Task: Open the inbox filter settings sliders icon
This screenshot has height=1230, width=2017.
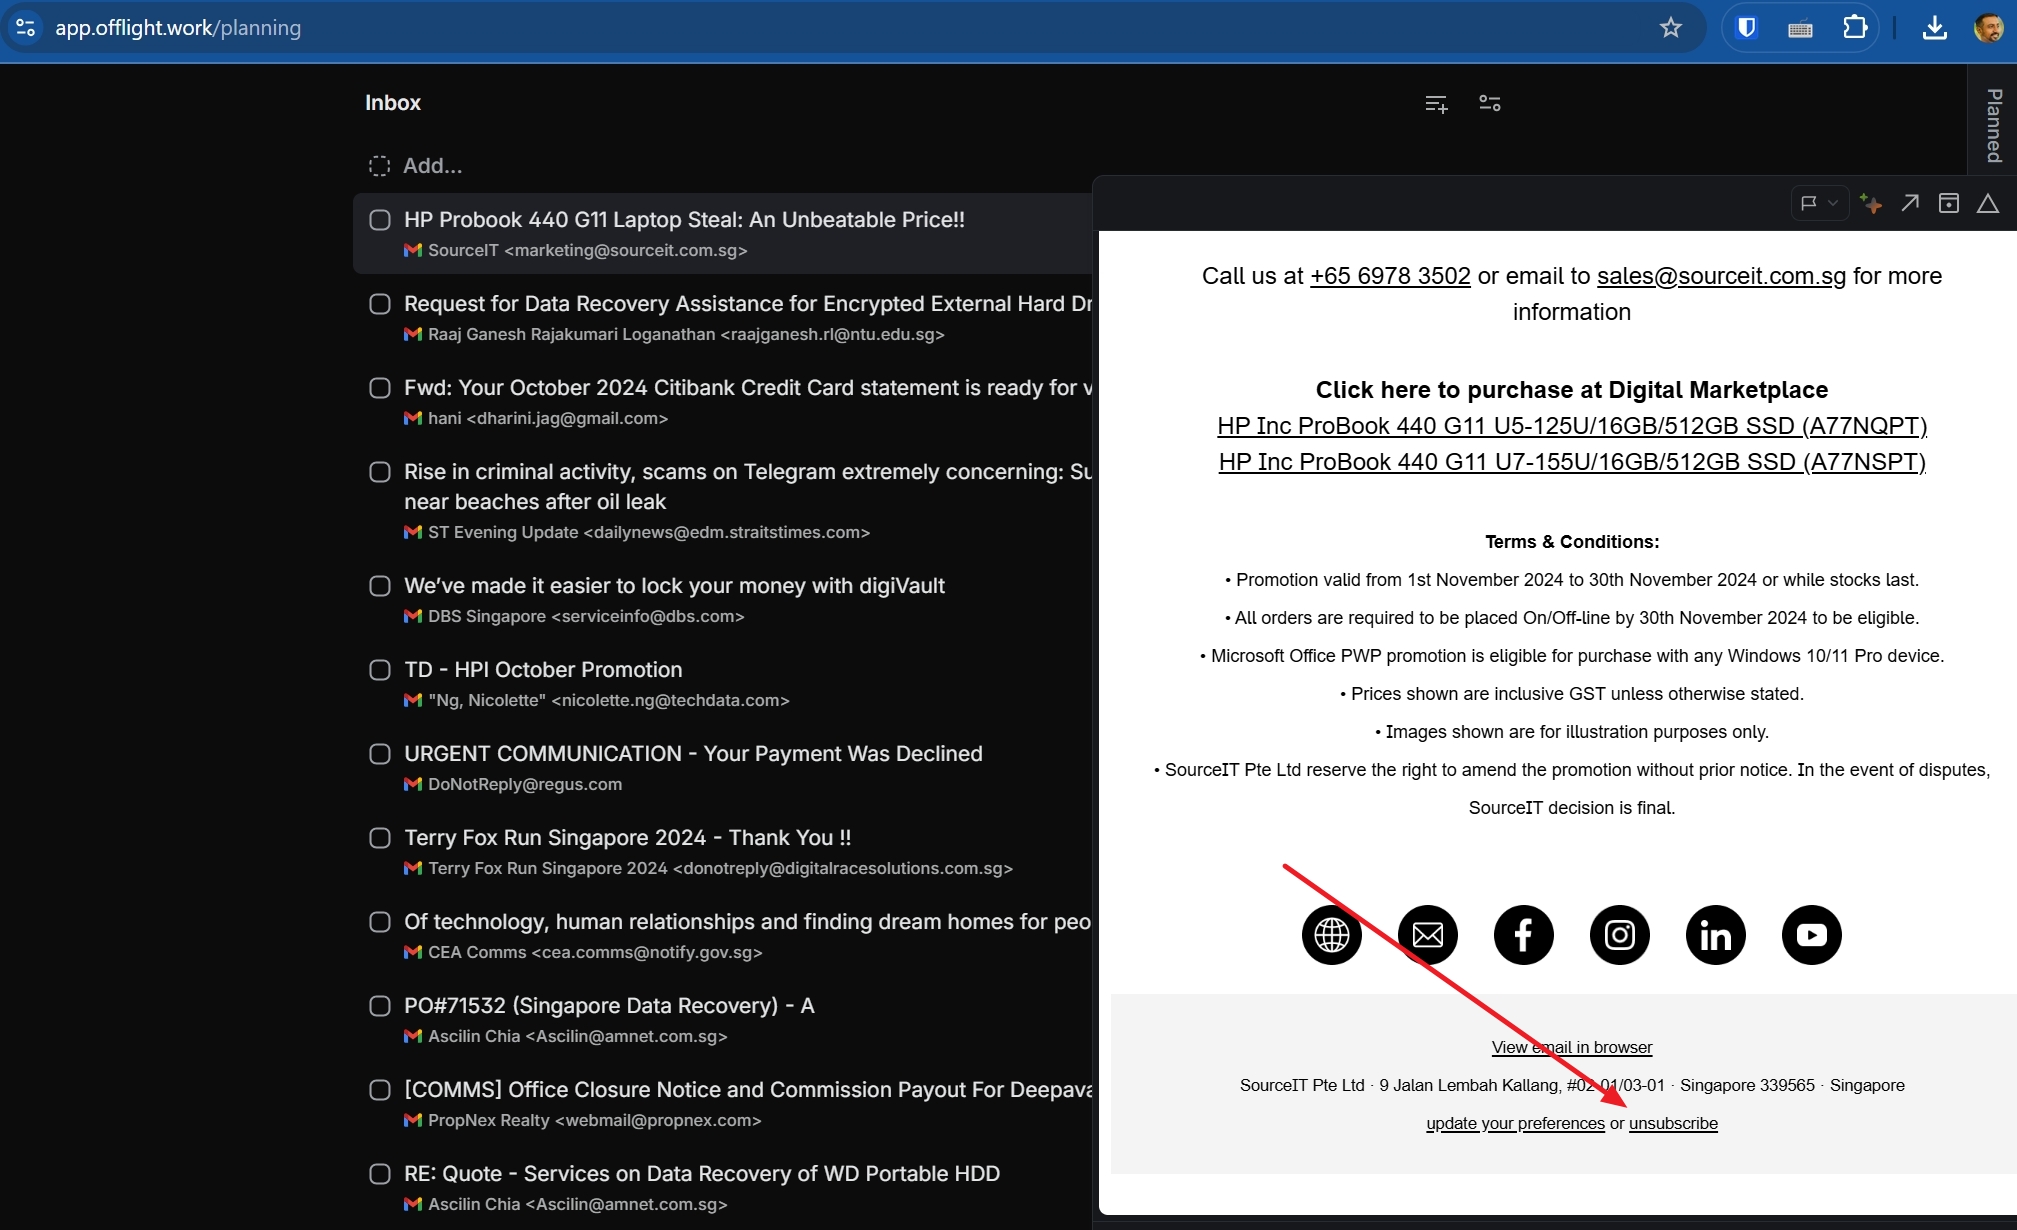Action: 1490,103
